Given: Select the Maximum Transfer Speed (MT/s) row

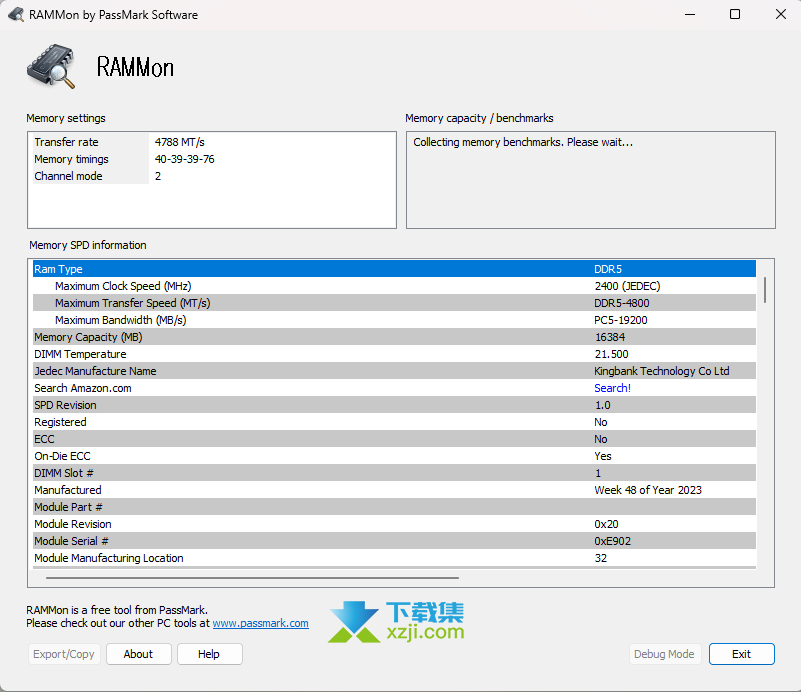Looking at the screenshot, I should [394, 303].
